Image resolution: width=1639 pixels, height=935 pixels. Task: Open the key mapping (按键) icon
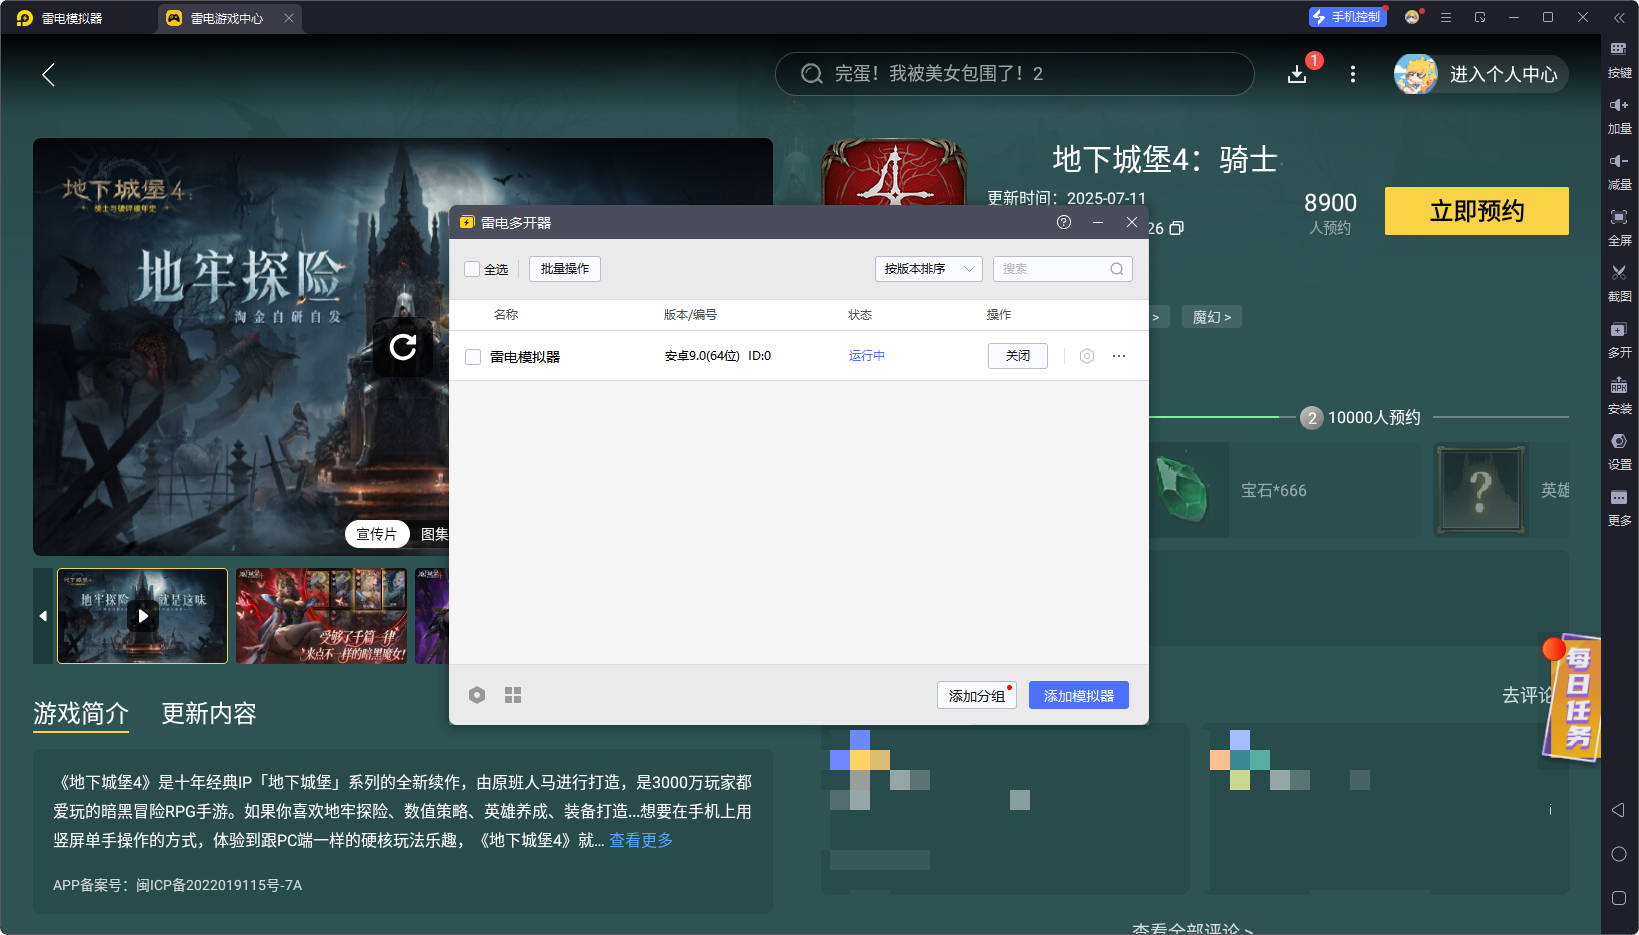[x=1618, y=50]
